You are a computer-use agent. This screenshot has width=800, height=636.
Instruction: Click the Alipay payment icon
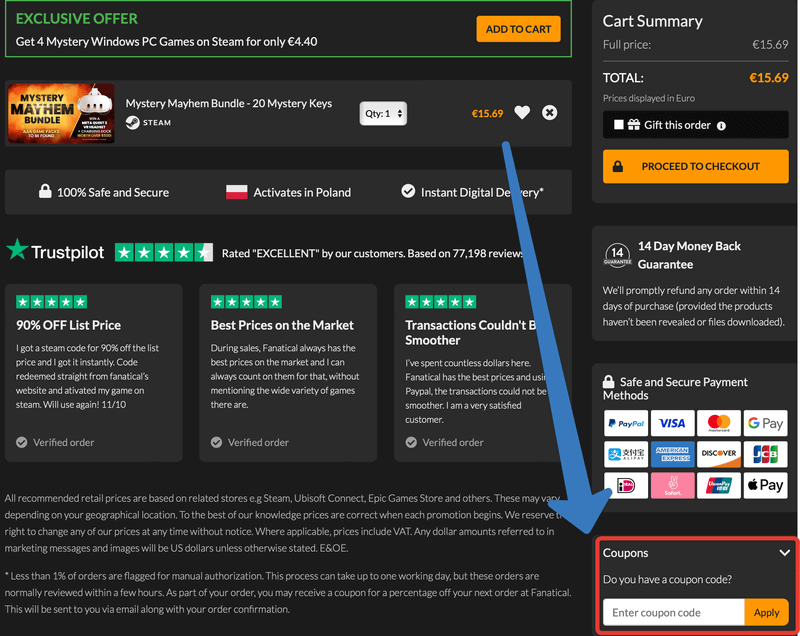[x=626, y=454]
